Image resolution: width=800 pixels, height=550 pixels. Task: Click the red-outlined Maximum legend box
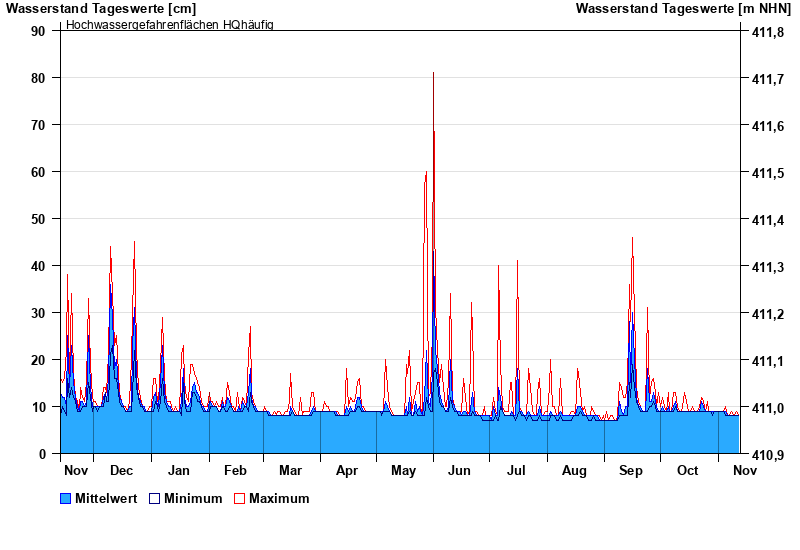tap(239, 498)
